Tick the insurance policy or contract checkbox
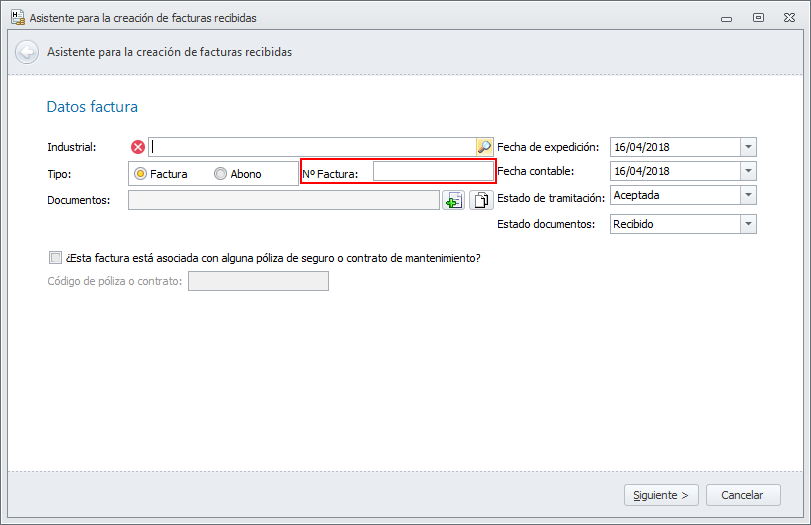 (x=55, y=258)
